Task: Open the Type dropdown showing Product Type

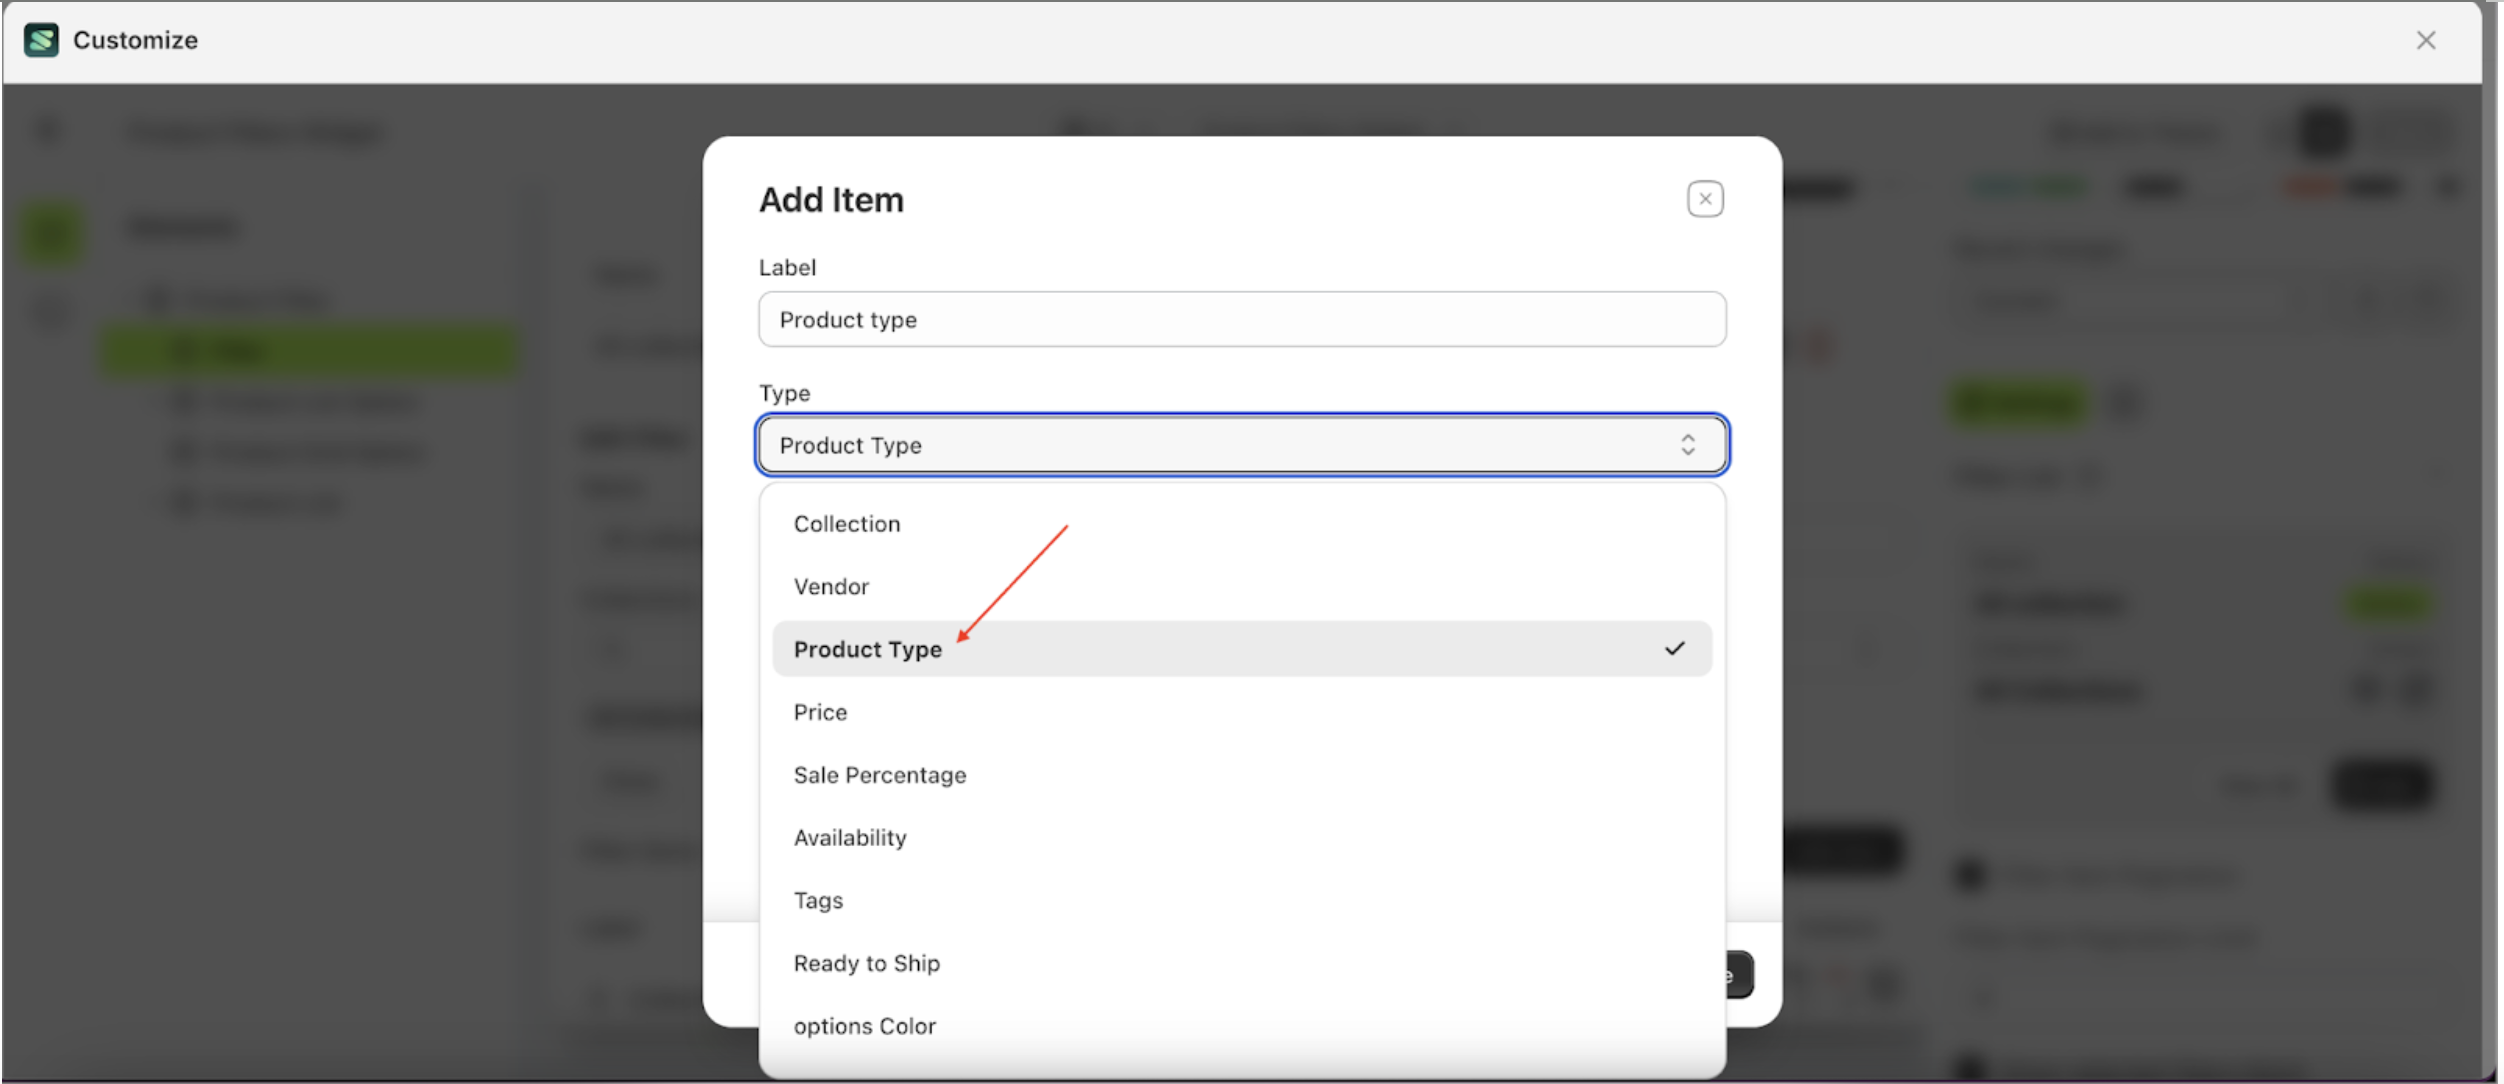Action: 1240,445
